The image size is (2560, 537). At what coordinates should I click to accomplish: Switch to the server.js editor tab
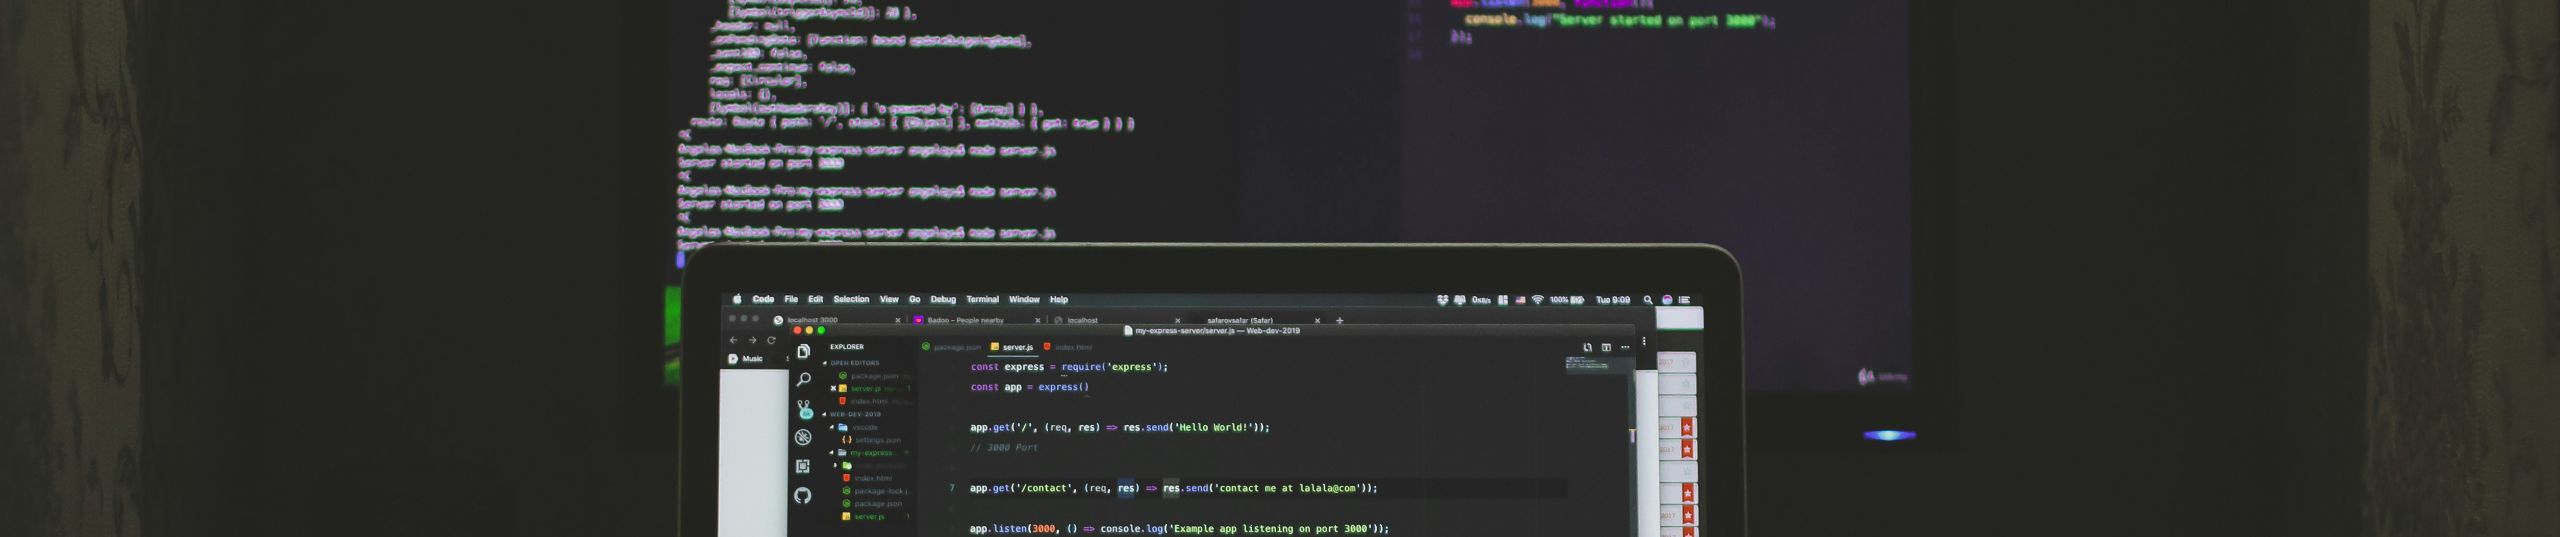1017,348
